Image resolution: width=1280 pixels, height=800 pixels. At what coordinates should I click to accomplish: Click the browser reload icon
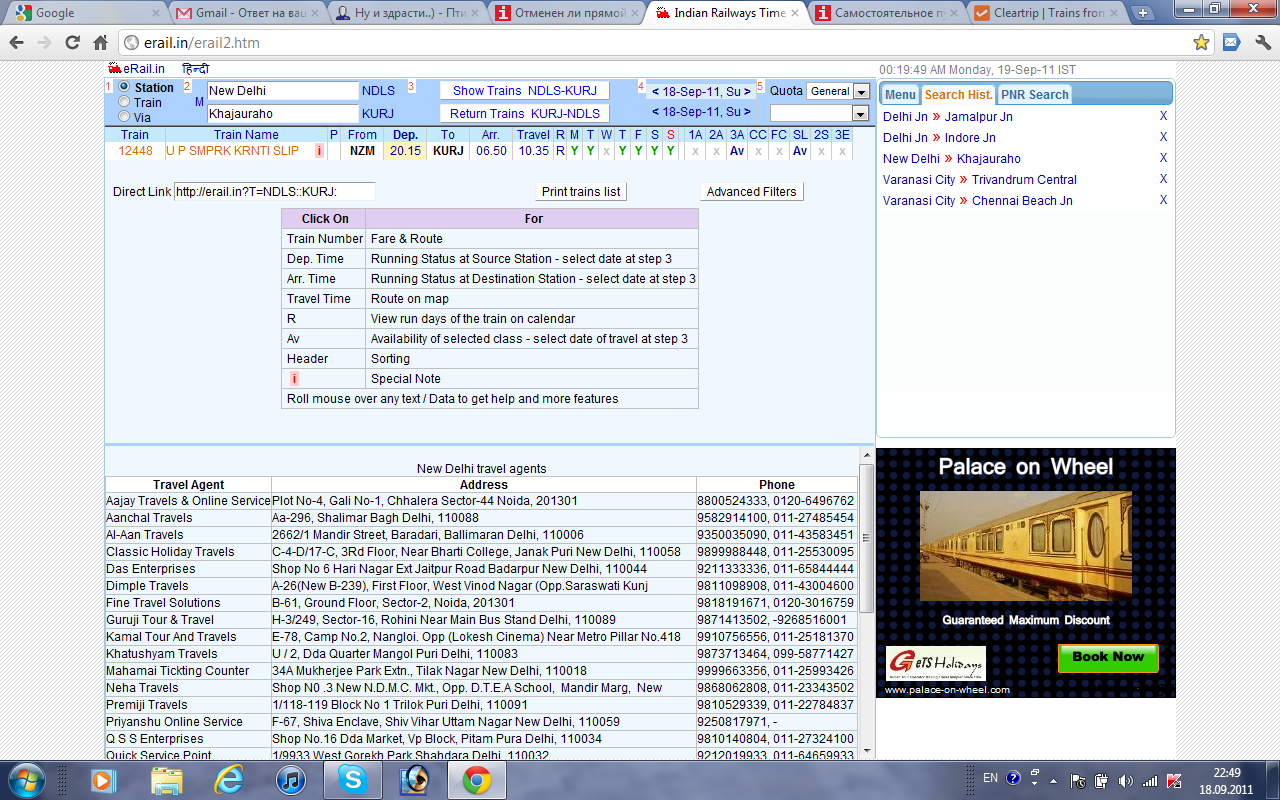click(72, 43)
